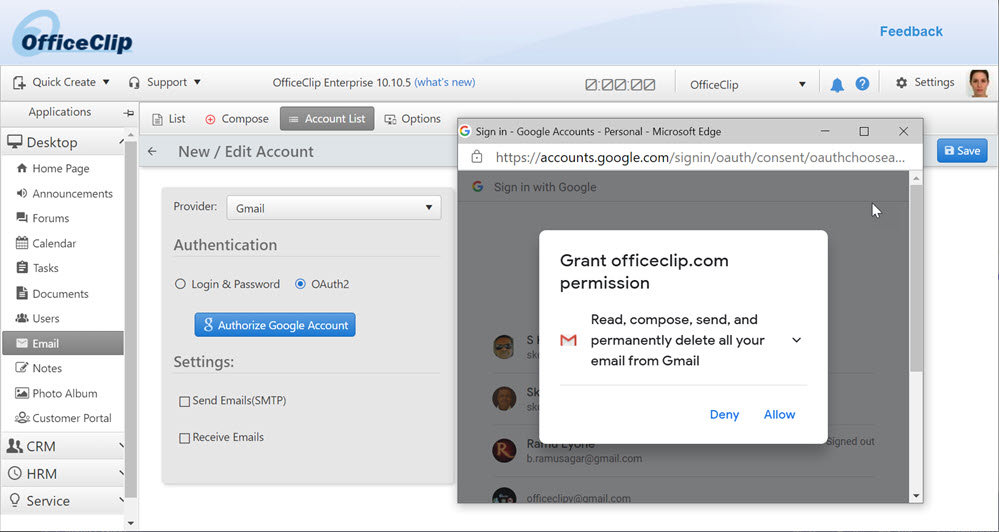Click the Edge address bar URL
Image resolution: width=1000 pixels, height=532 pixels.
click(700, 158)
